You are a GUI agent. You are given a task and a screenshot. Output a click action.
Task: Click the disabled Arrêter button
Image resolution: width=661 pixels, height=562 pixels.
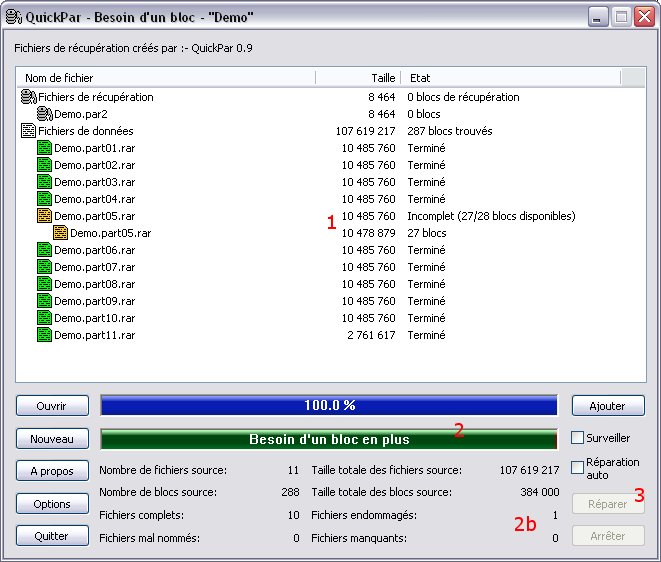pyautogui.click(x=608, y=535)
